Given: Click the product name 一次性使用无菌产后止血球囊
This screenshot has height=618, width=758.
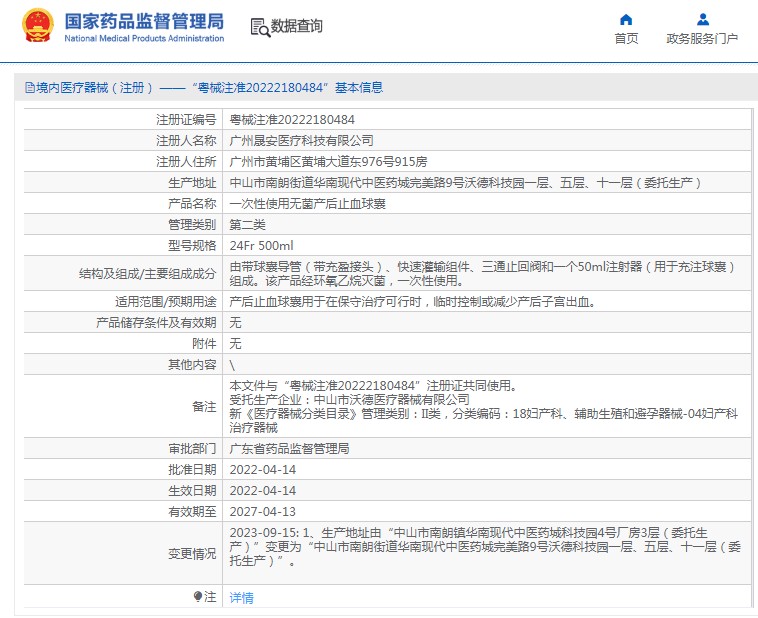Looking at the screenshot, I should pos(307,203).
